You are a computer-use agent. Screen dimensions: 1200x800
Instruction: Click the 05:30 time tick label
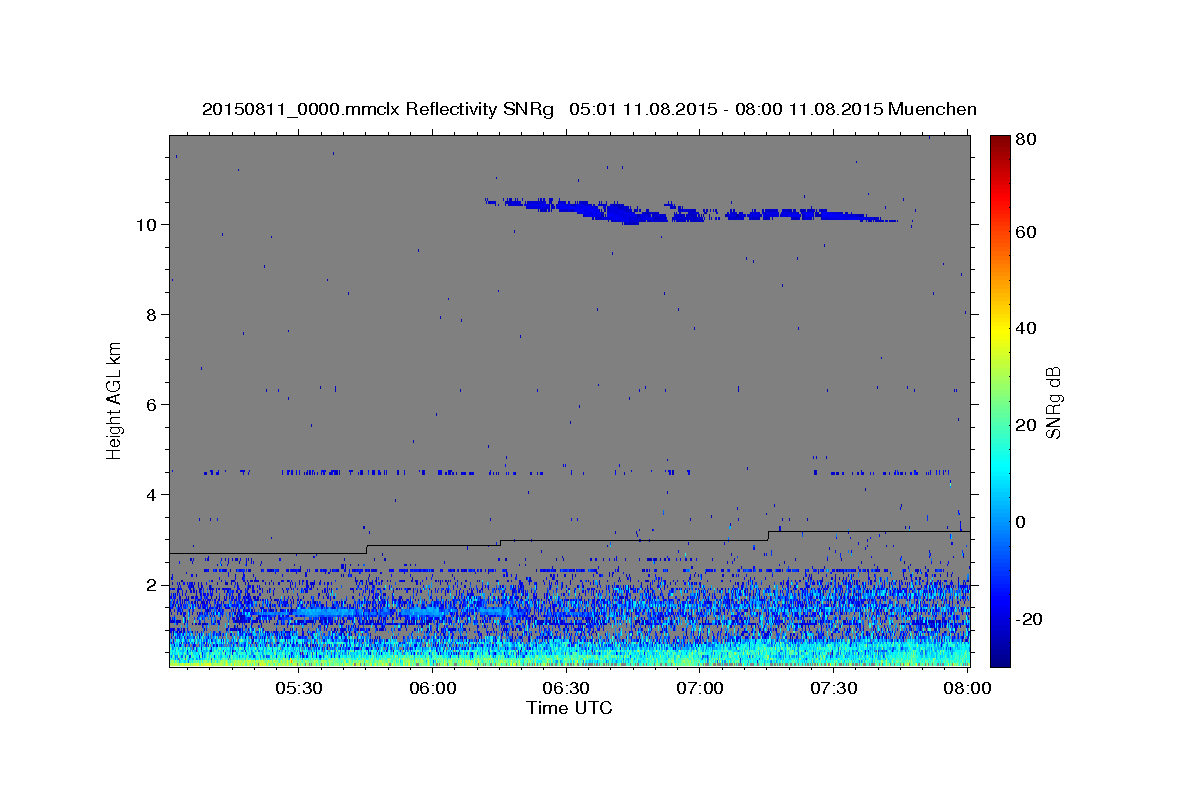coord(299,689)
